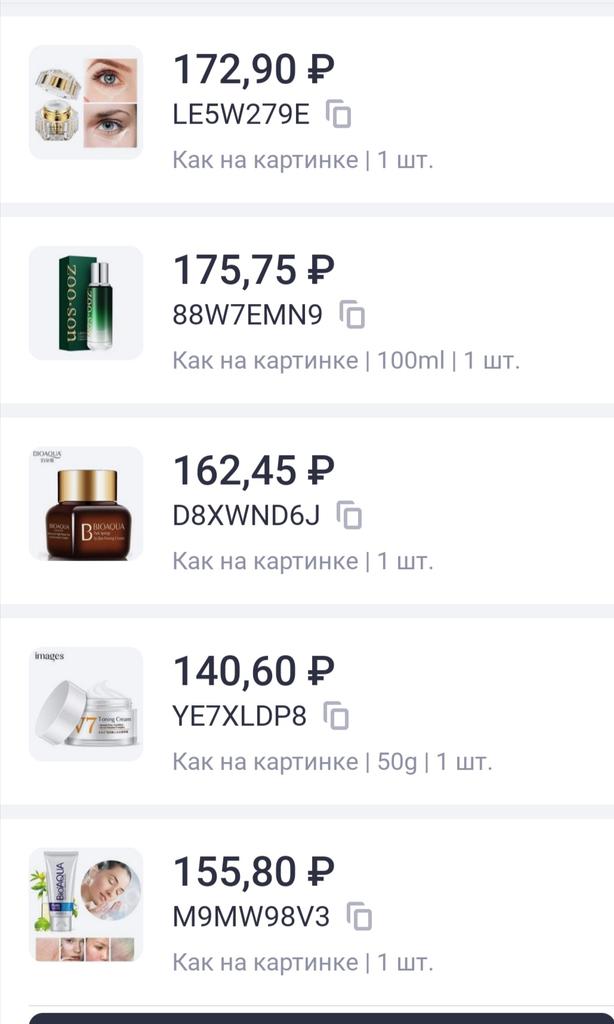This screenshot has height=1024, width=614.
Task: Open the V7 Toning Cream thumbnail
Action: (x=86, y=704)
